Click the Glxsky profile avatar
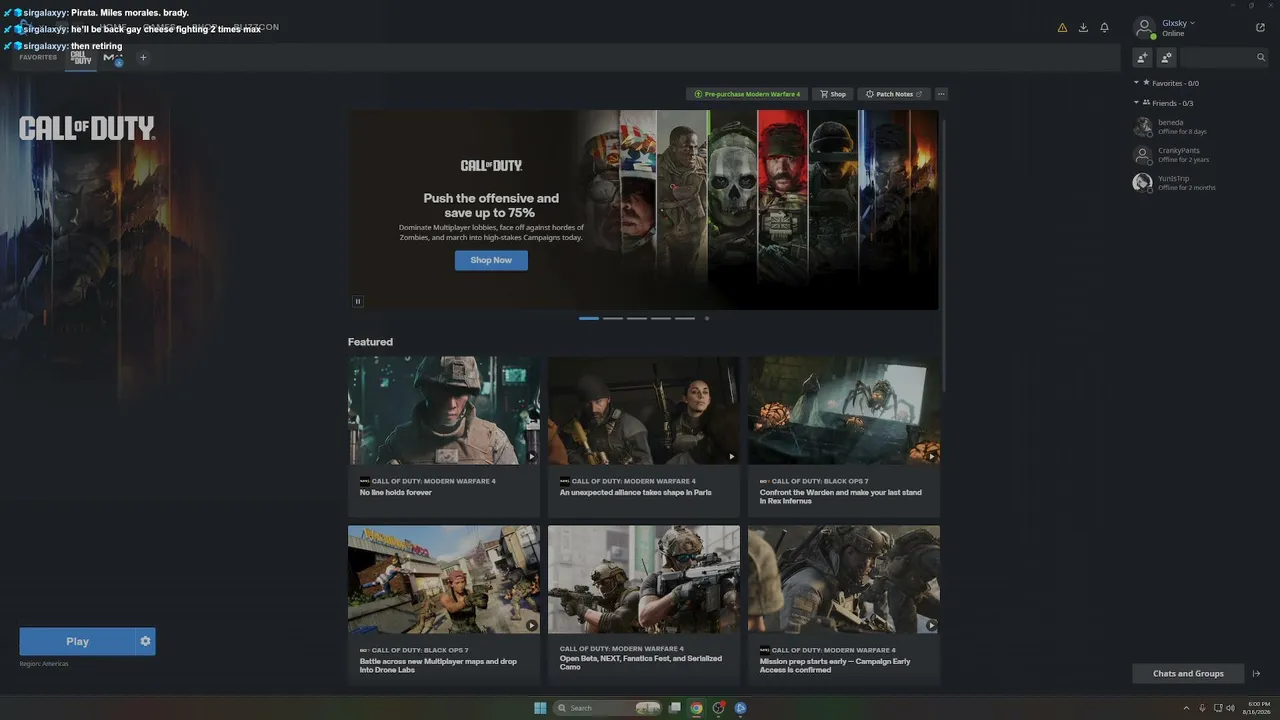This screenshot has height=720, width=1280. point(1144,28)
